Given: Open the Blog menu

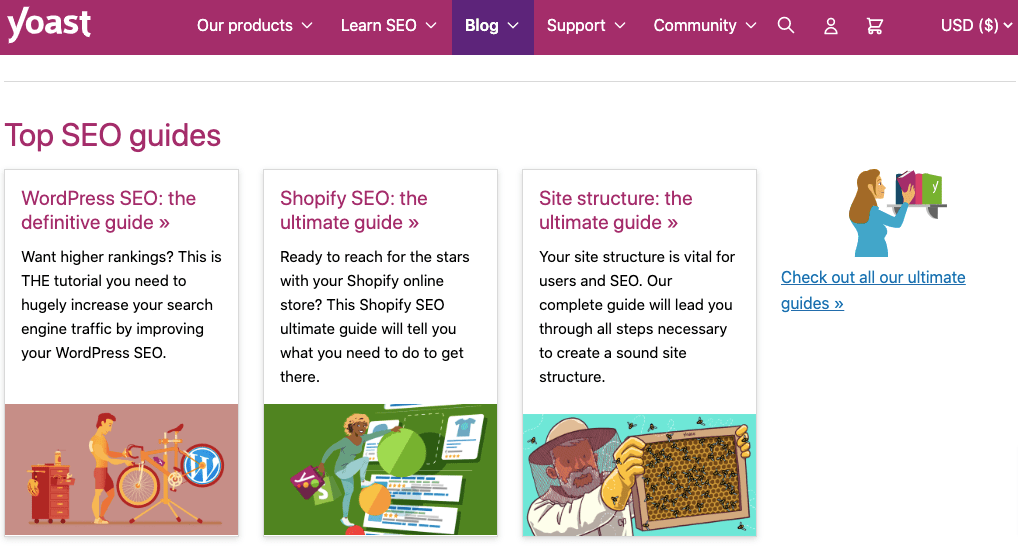Looking at the screenshot, I should [492, 26].
